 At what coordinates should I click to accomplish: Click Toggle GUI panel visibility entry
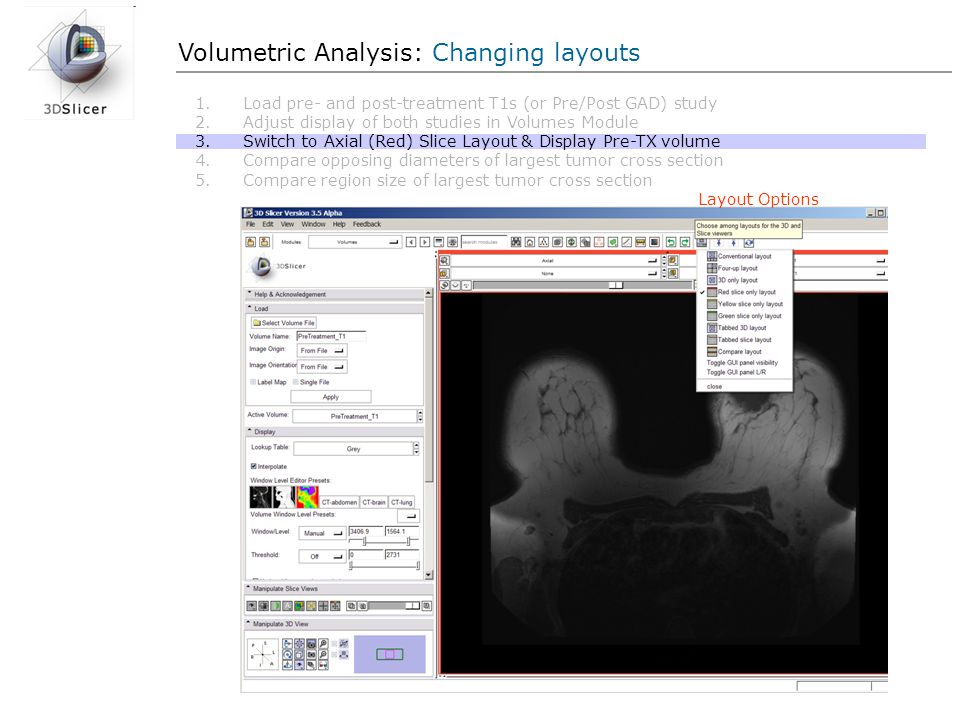(742, 362)
